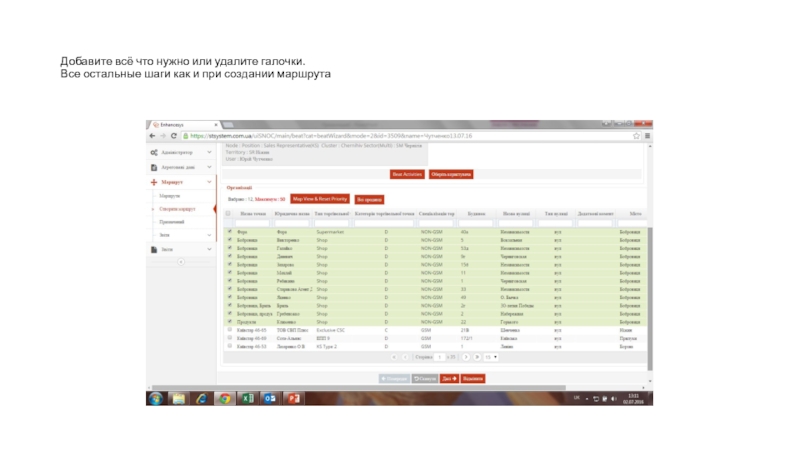Bookmark the page with the star icon
800x450 pixels.
638,136
